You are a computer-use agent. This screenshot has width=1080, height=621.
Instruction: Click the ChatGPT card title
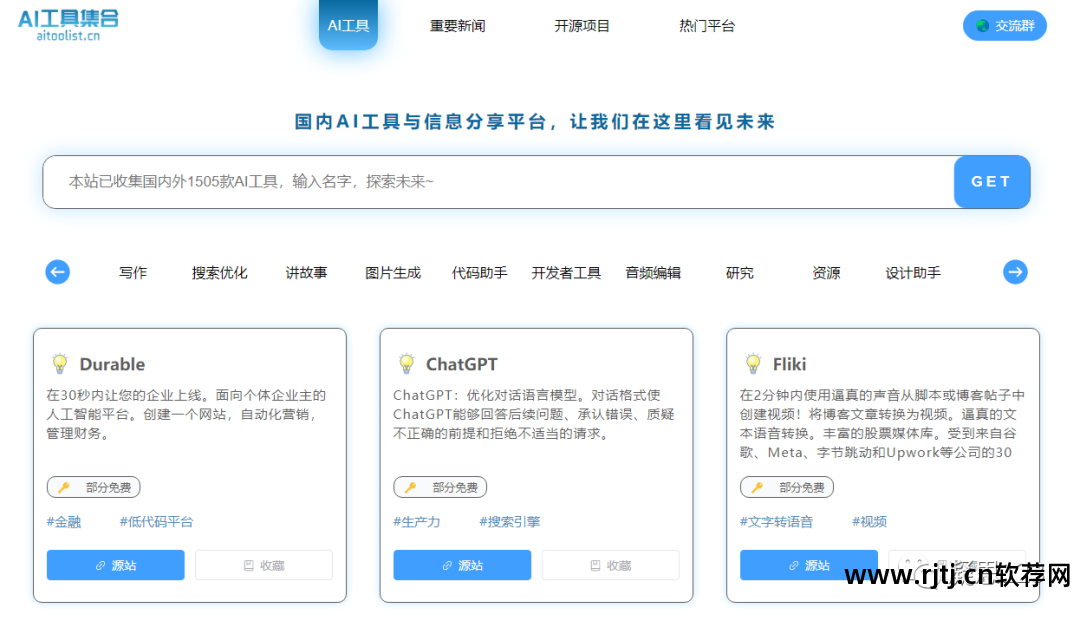pos(461,364)
